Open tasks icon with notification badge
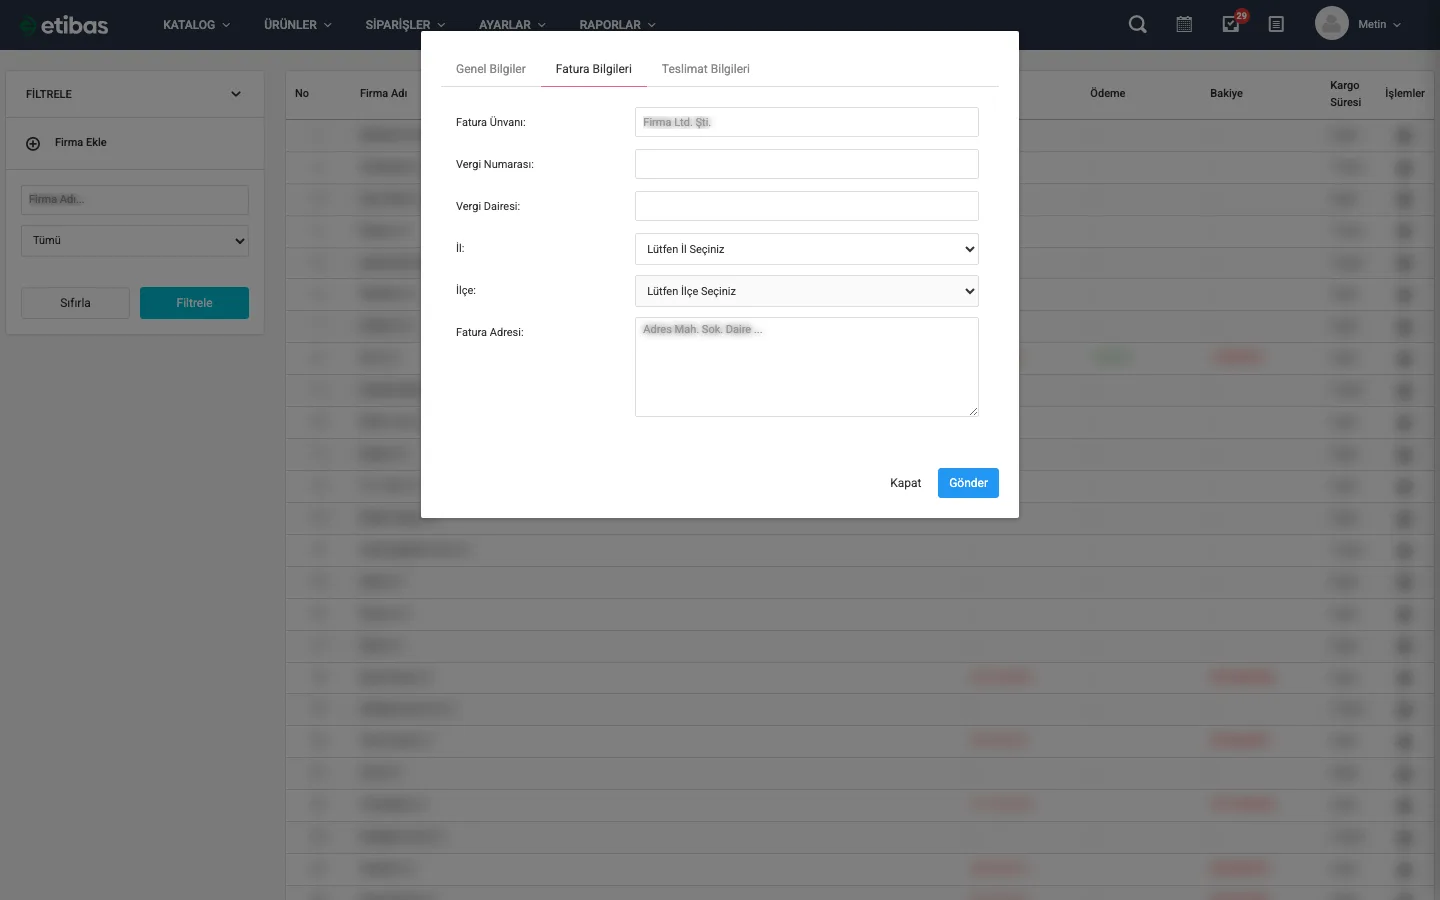 1231,24
